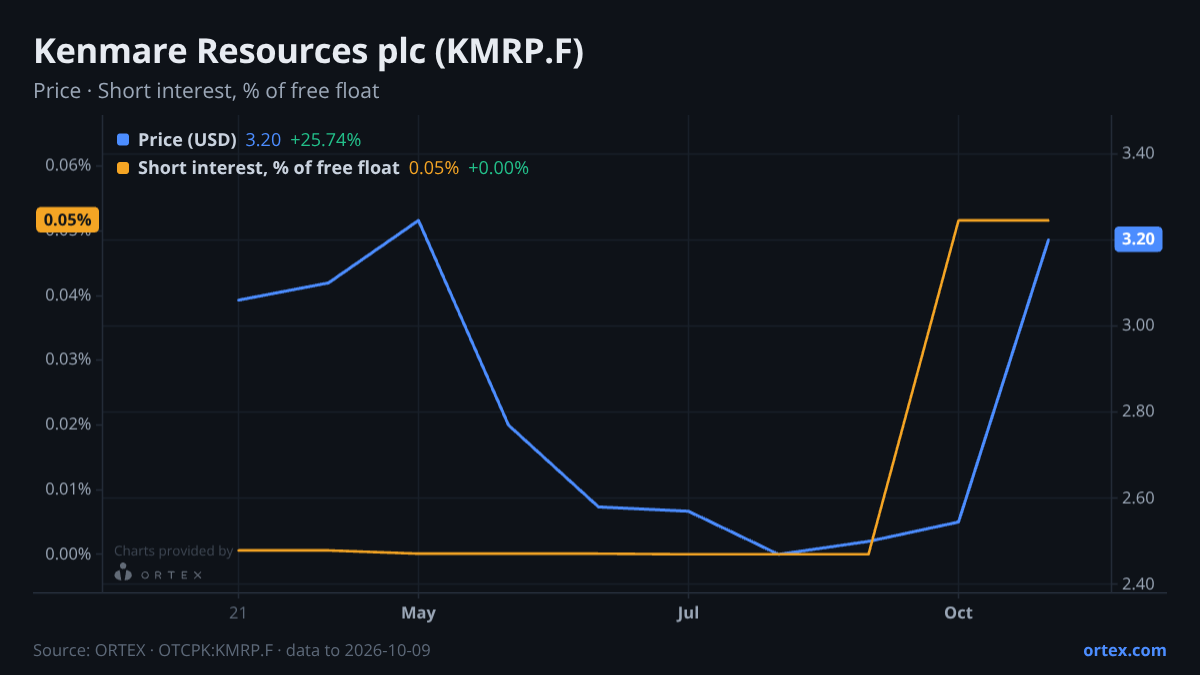Open the ortex.com link
Viewport: 1200px width, 675px height.
(x=1124, y=650)
